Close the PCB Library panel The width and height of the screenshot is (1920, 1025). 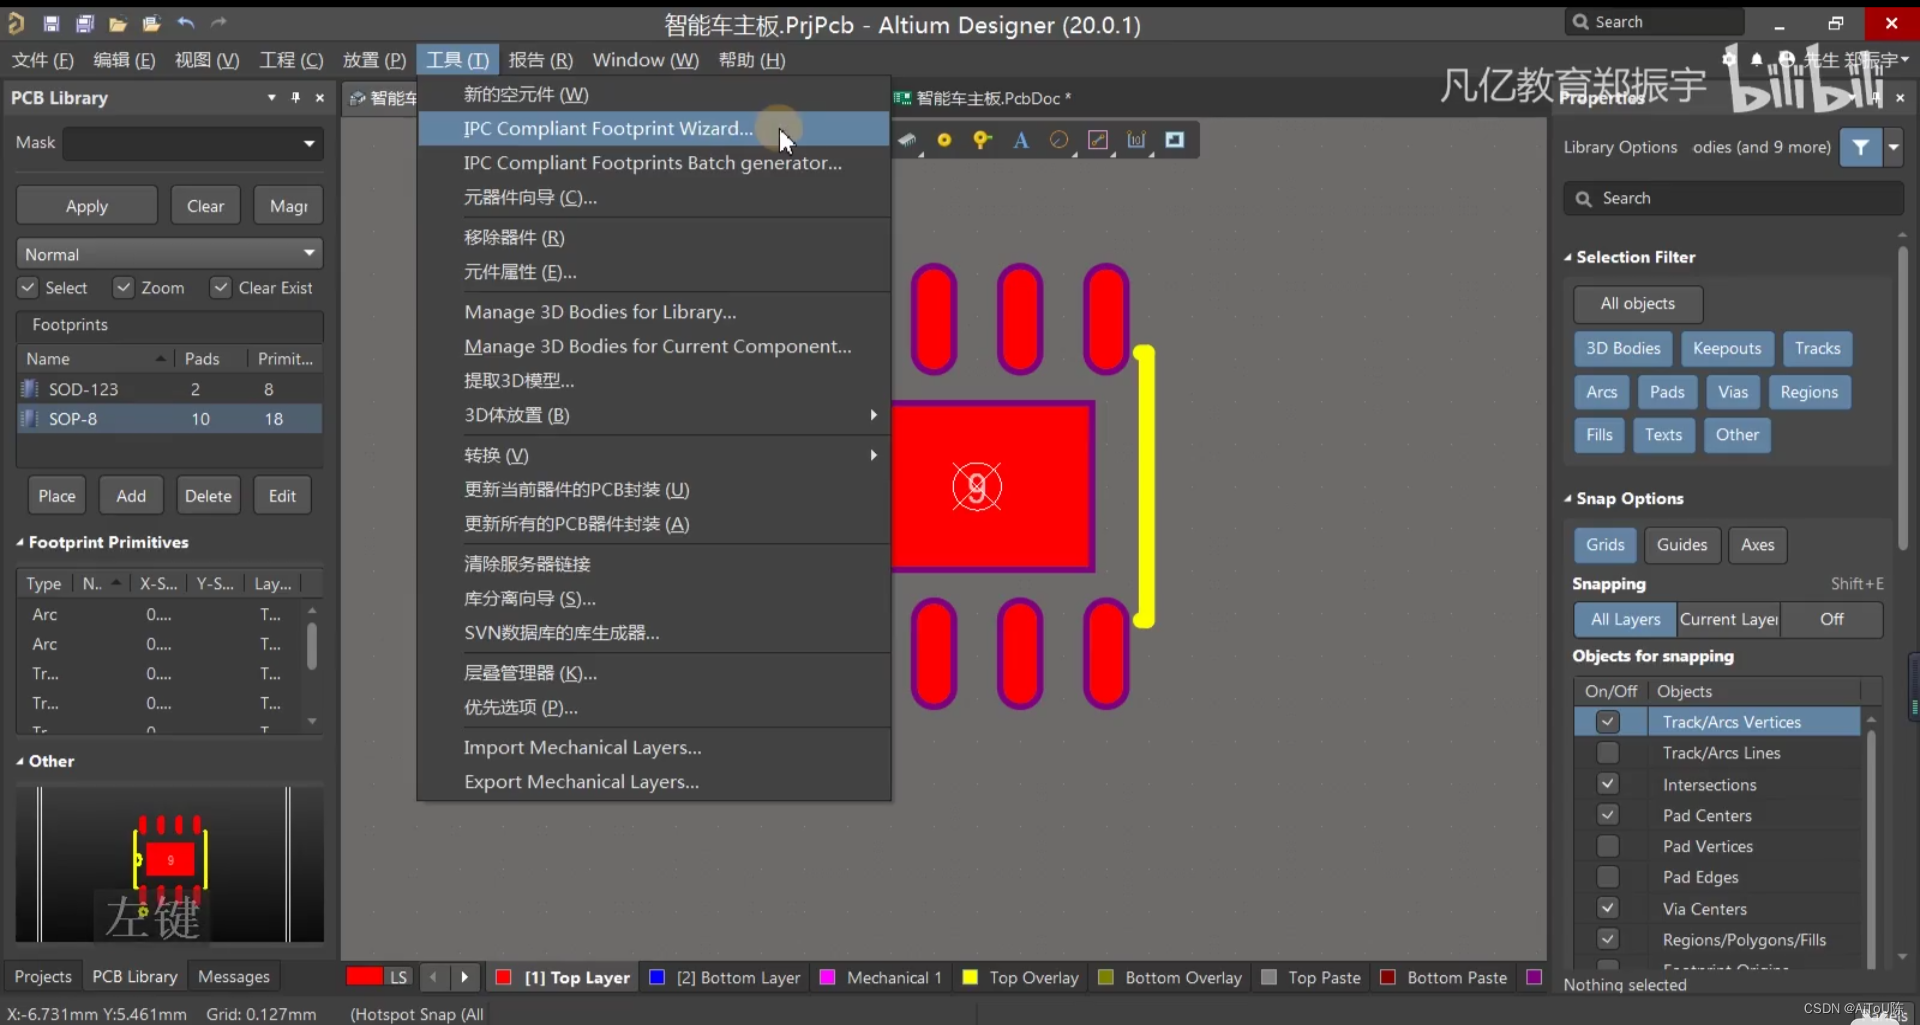tap(320, 97)
